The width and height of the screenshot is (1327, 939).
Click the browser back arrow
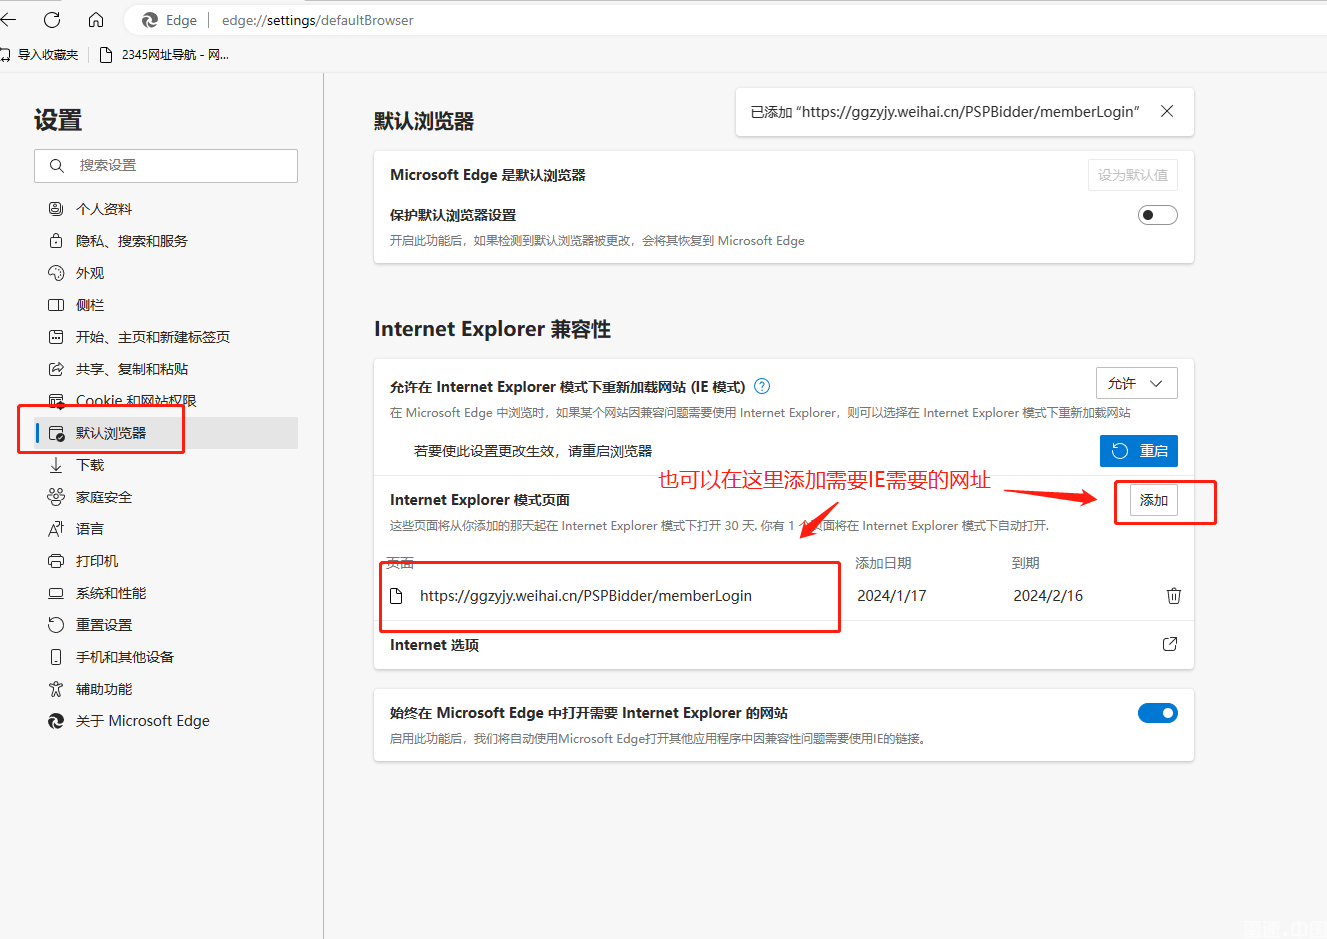click(8, 20)
